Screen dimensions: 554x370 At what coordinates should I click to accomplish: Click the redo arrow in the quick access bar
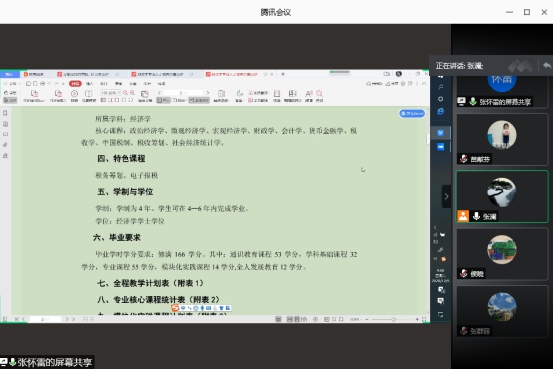click(x=57, y=84)
